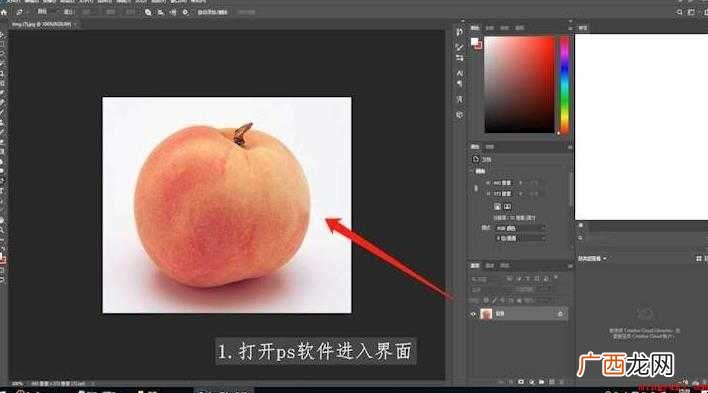Open the tool preset picker in options bar

19,13
